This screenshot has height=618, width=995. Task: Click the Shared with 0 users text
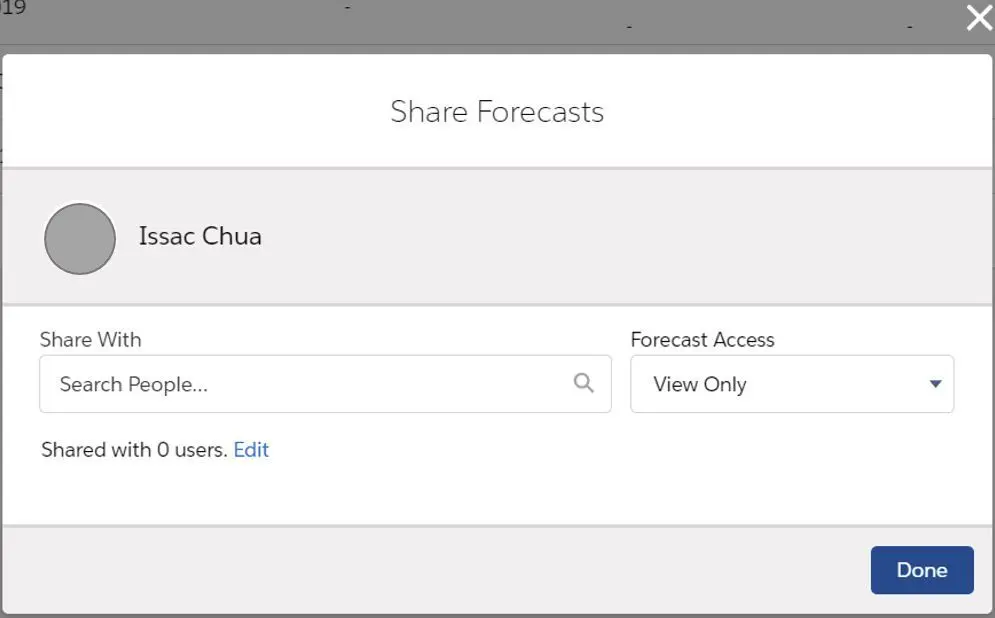pos(134,449)
